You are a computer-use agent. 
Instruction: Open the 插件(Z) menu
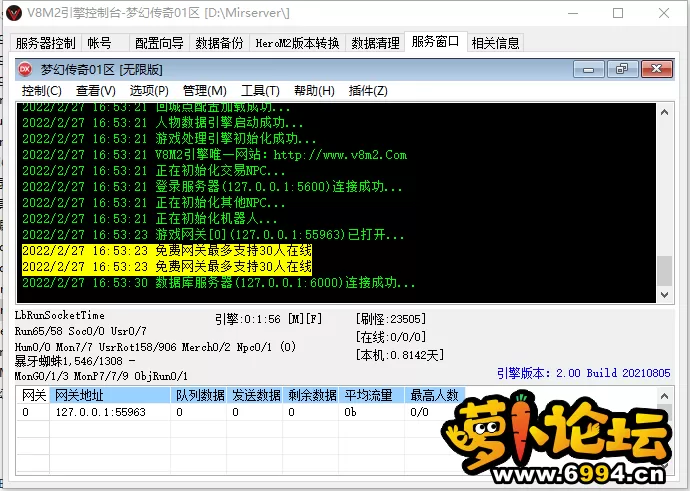pos(368,91)
